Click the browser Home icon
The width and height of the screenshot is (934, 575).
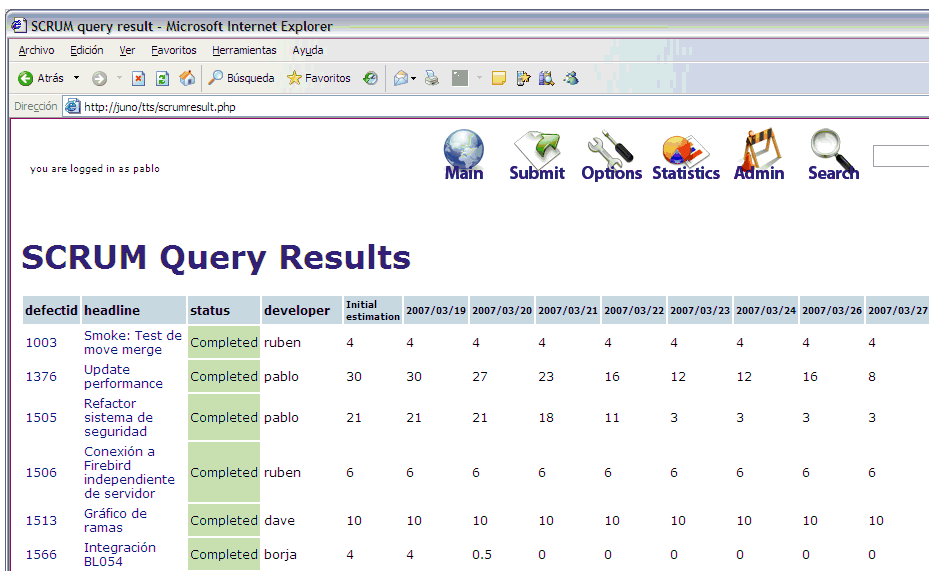(x=187, y=78)
